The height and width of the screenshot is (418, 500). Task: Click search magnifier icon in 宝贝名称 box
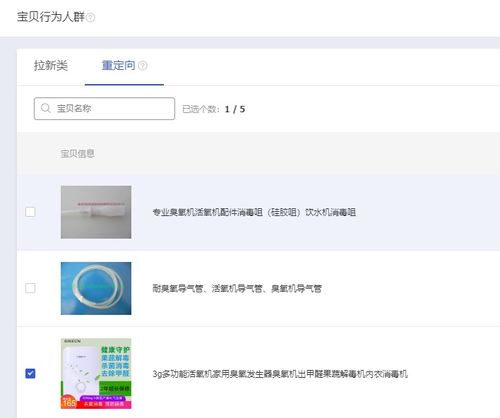coord(45,108)
